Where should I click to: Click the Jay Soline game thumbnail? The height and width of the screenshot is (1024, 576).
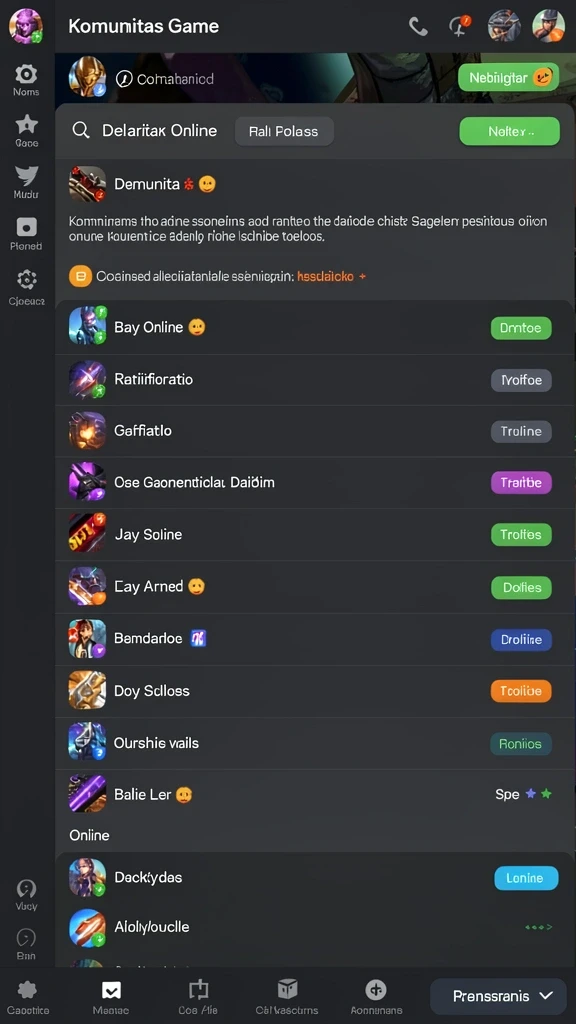[87, 534]
